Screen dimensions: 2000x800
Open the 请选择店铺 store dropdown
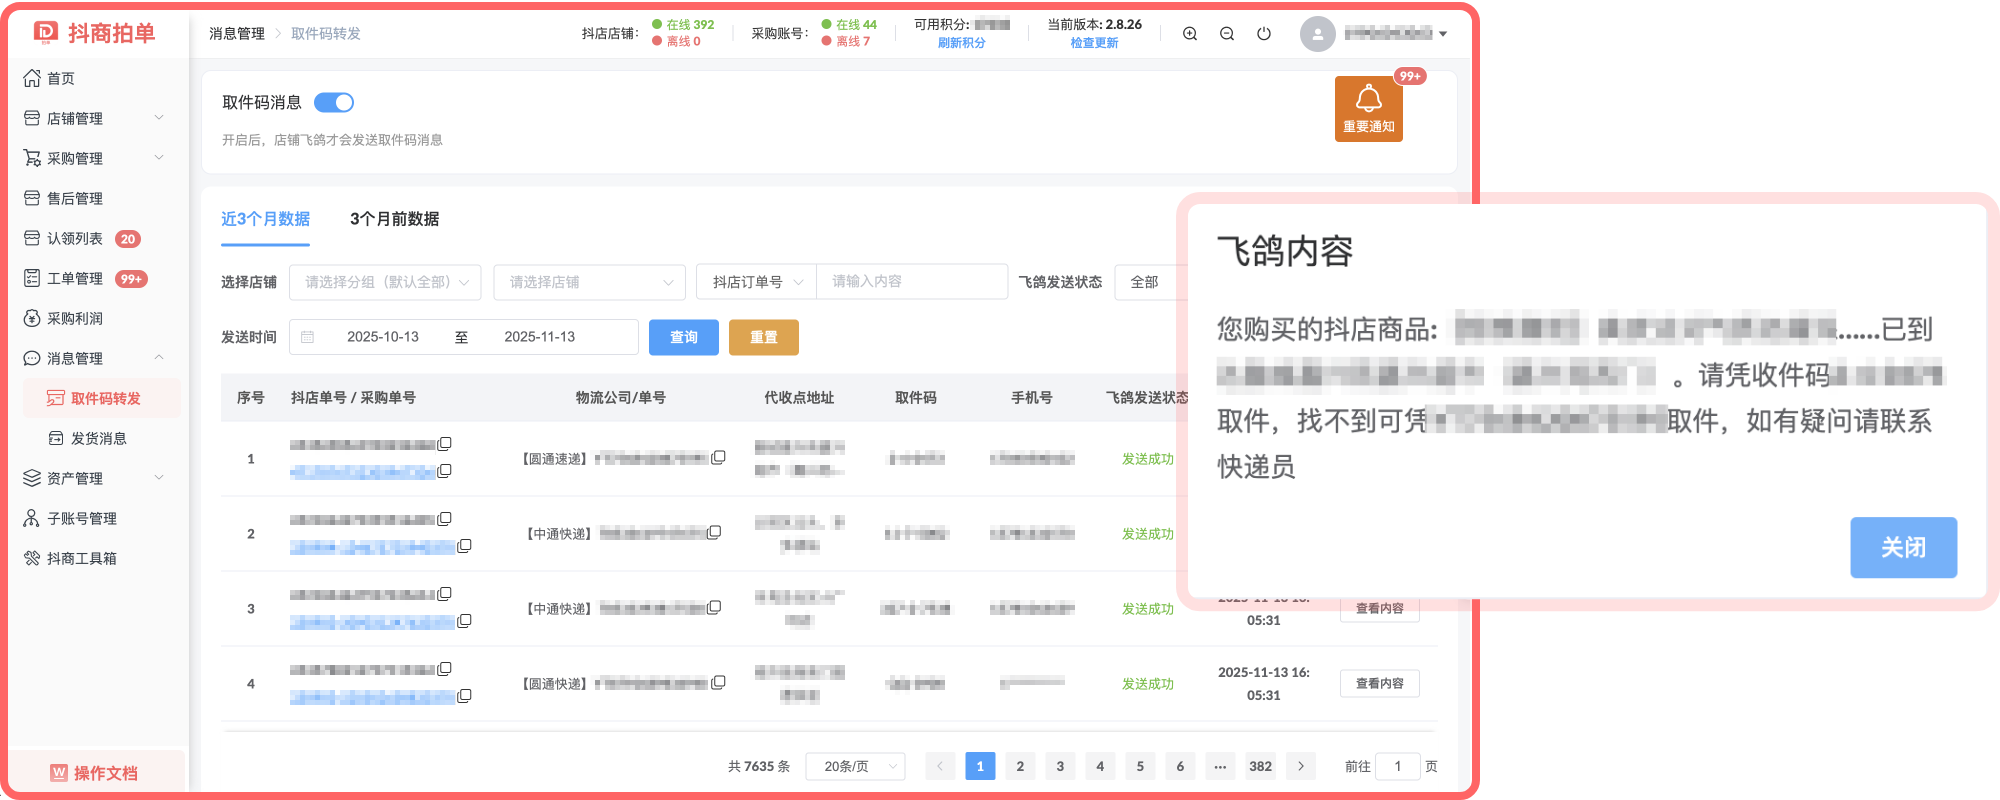tap(589, 282)
